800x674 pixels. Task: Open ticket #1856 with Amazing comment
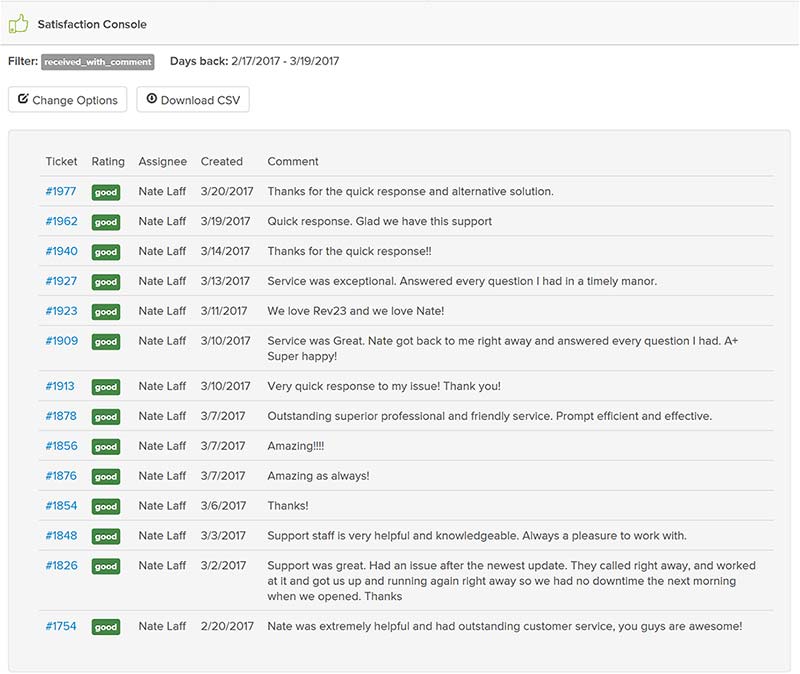[x=61, y=446]
